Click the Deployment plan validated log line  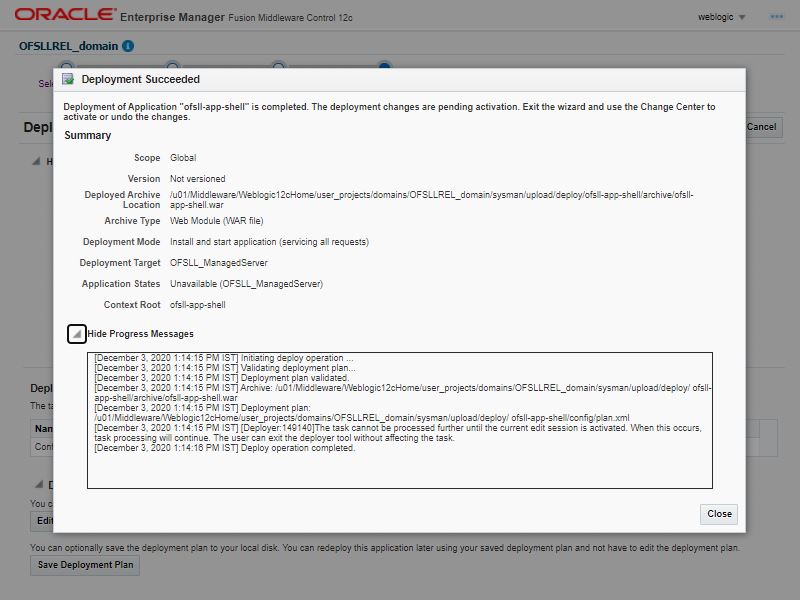point(221,378)
